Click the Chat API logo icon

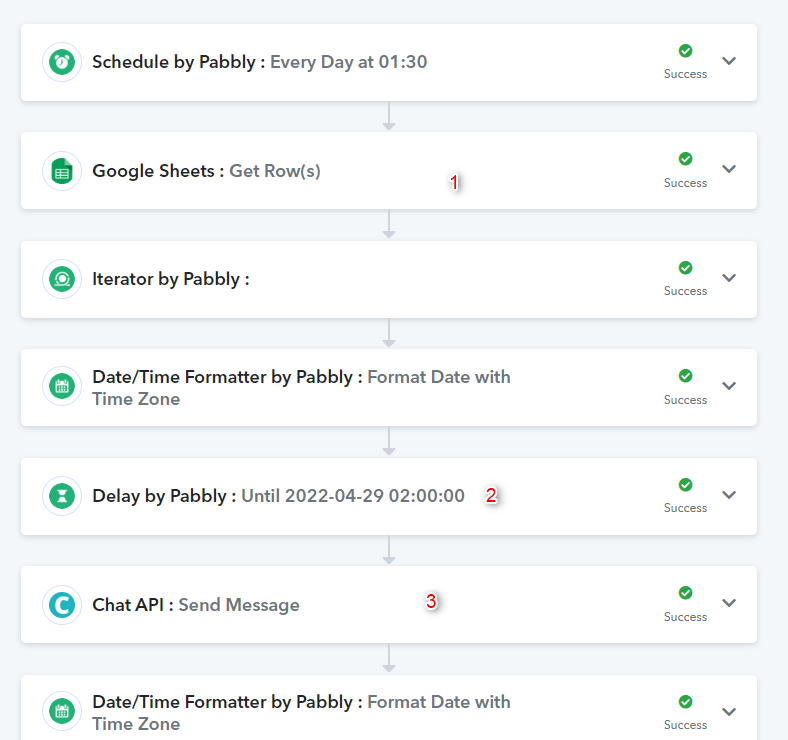coord(62,605)
